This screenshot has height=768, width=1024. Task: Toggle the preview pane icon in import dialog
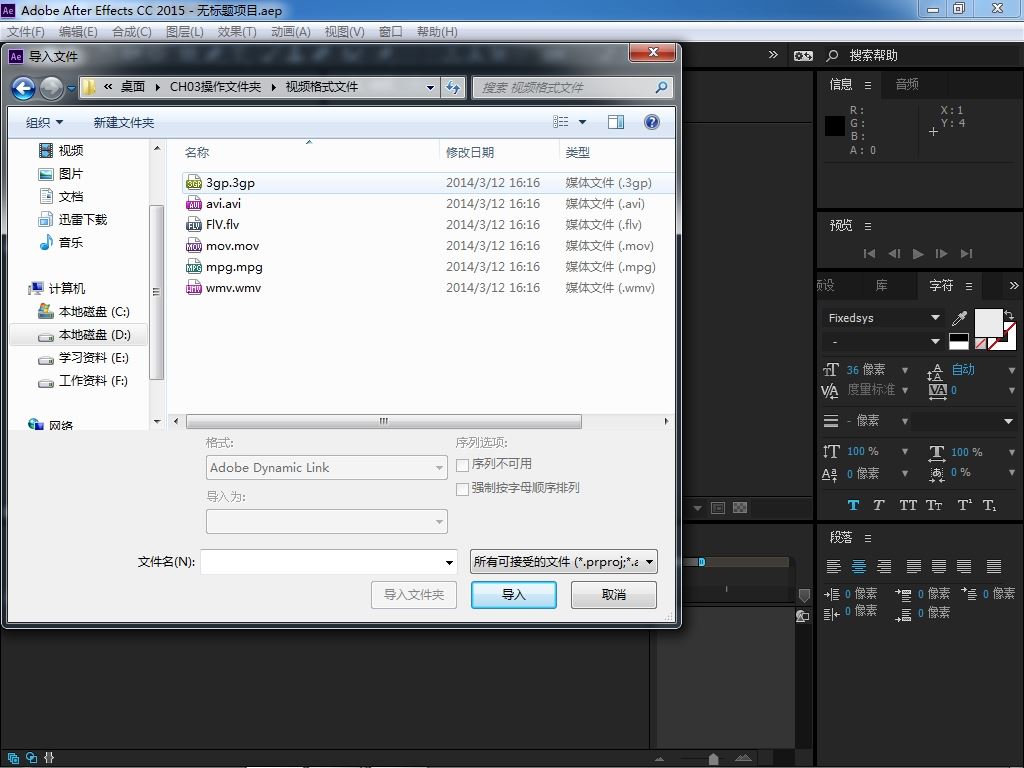coord(616,122)
